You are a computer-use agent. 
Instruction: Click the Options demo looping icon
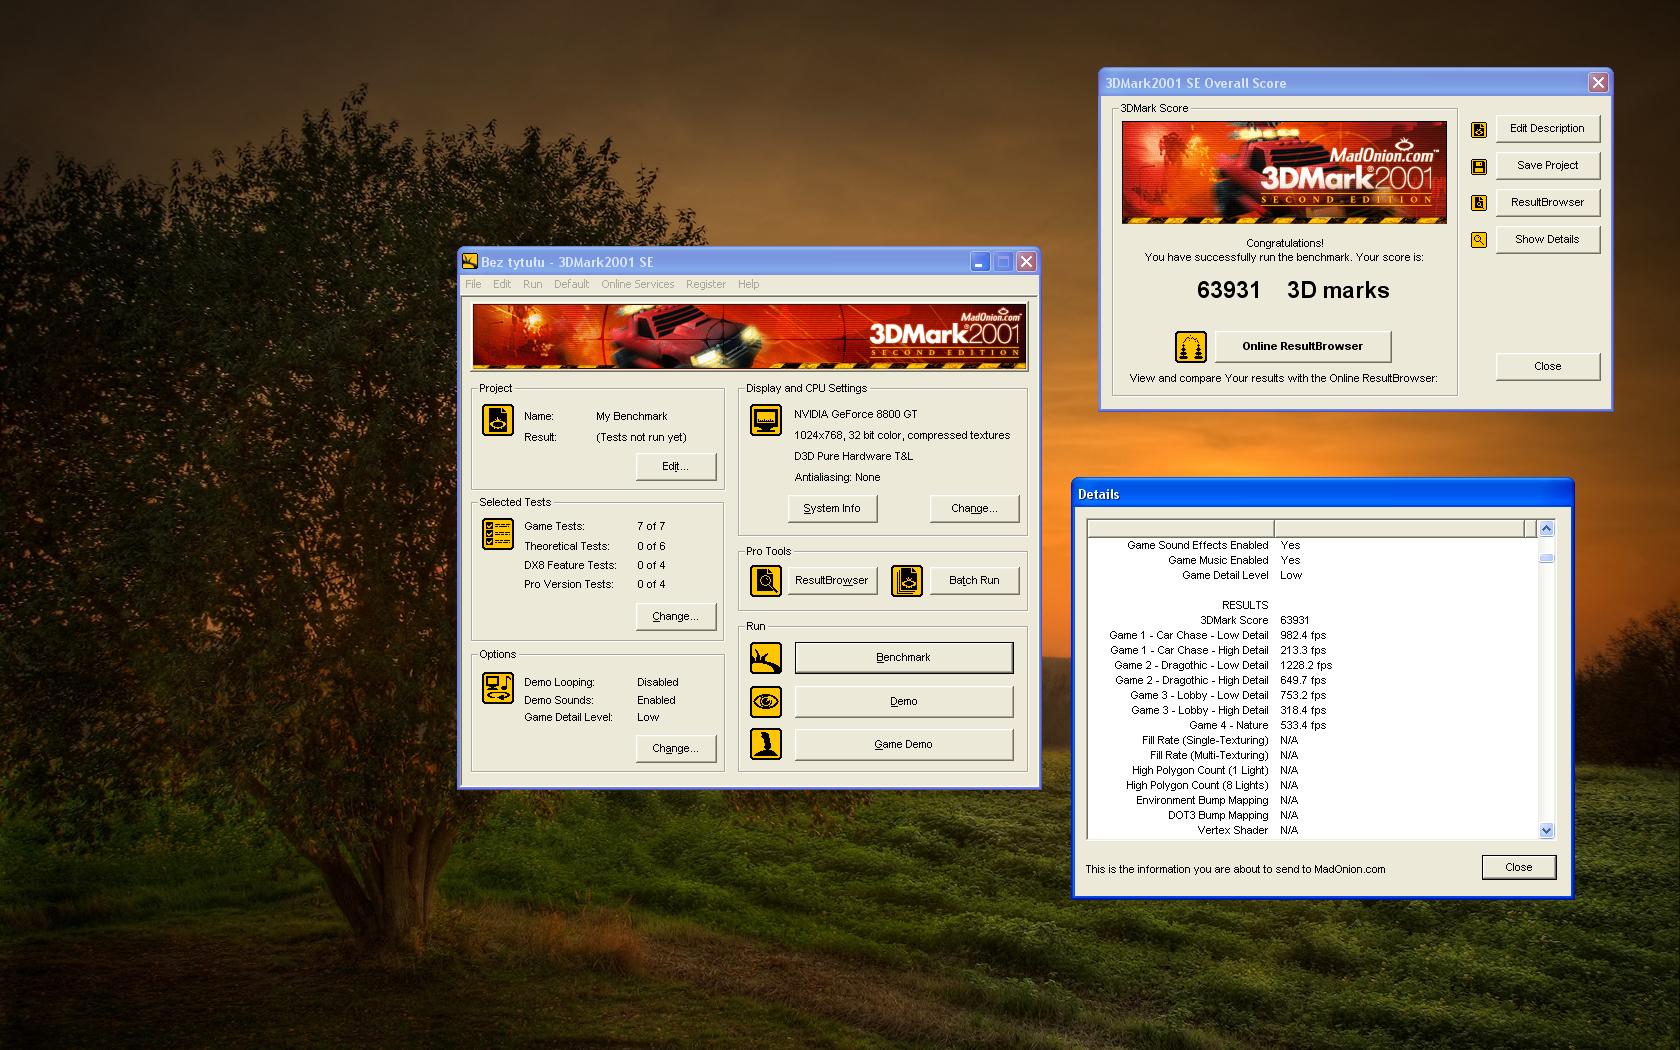pyautogui.click(x=497, y=688)
